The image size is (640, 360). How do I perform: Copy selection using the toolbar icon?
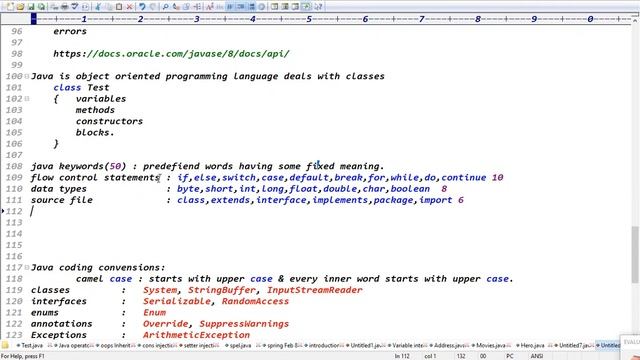coord(108,7)
